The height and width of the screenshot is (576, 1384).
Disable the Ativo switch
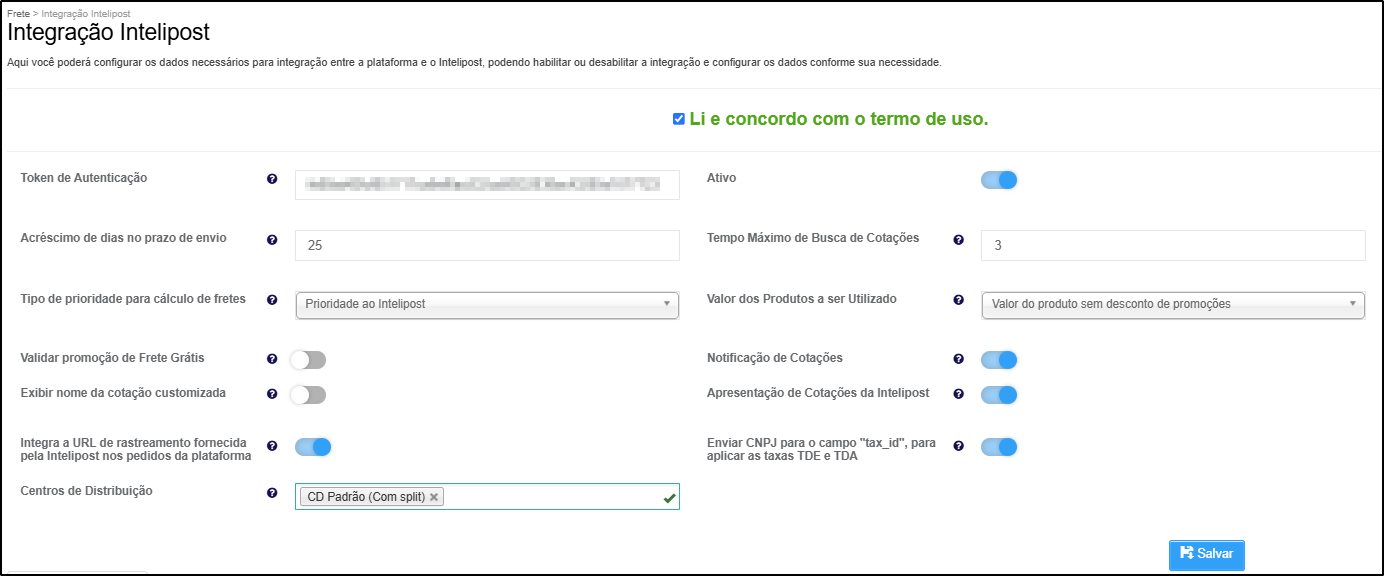click(999, 180)
